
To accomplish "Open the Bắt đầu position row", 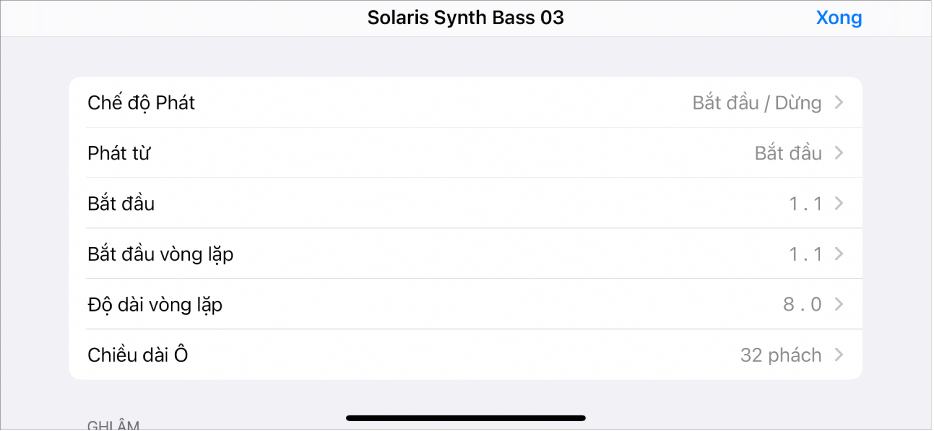I will (x=121, y=204).
